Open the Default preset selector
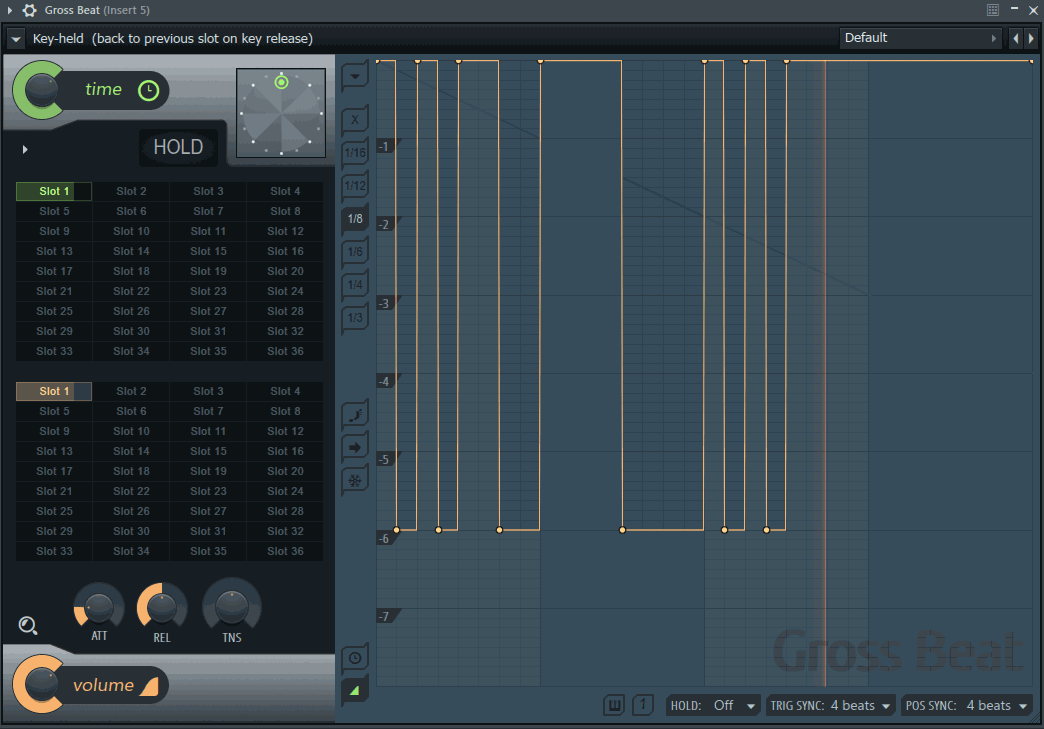This screenshot has height=729, width=1044. (920, 39)
